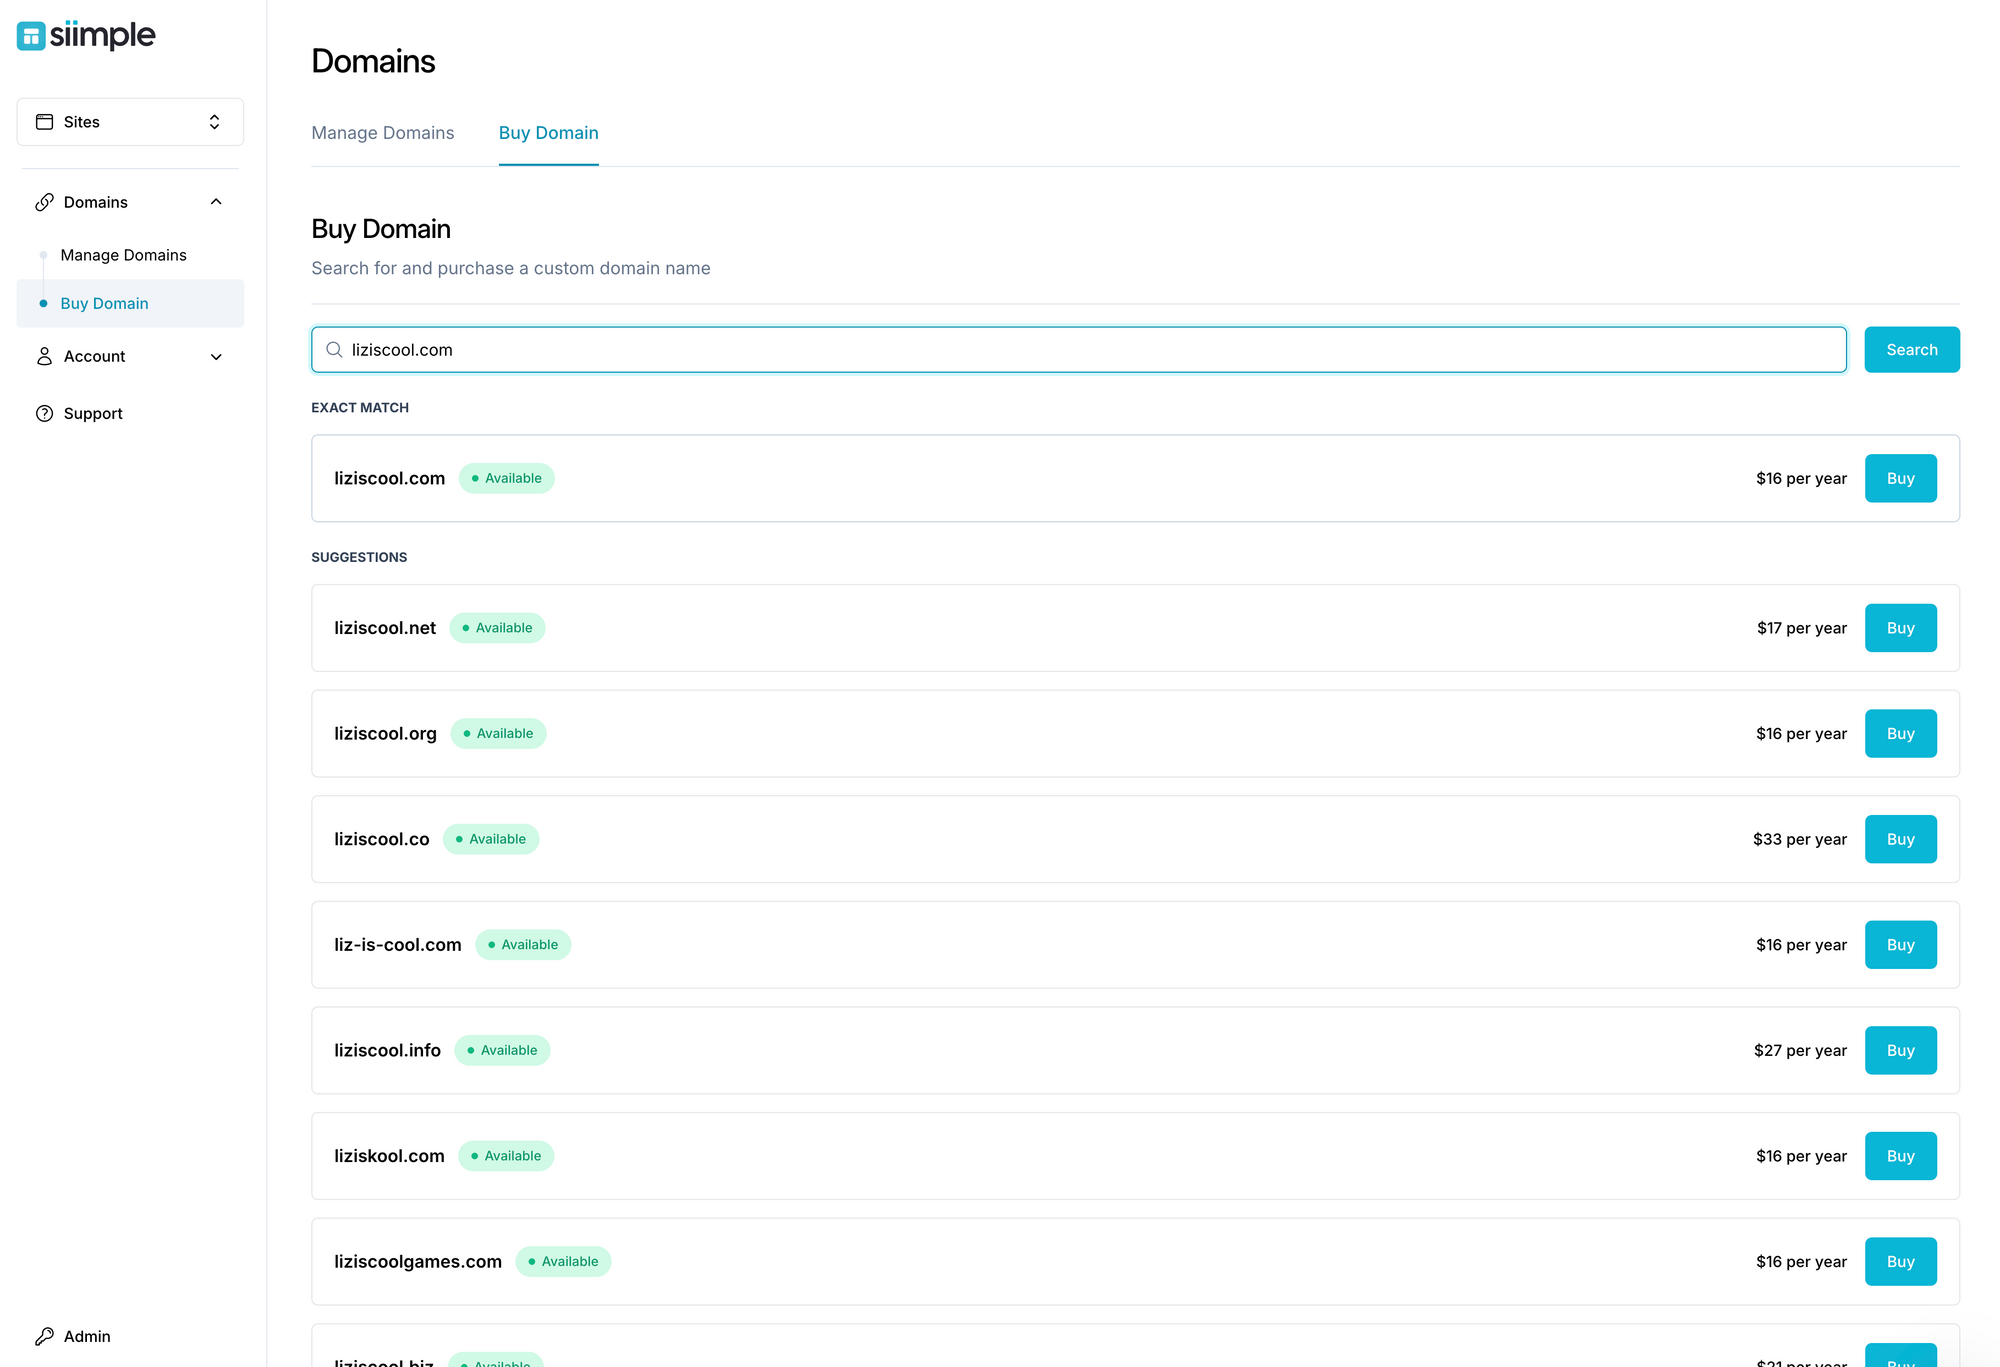This screenshot has height=1367, width=2000.
Task: Click the Sites window icon
Action: click(x=44, y=122)
